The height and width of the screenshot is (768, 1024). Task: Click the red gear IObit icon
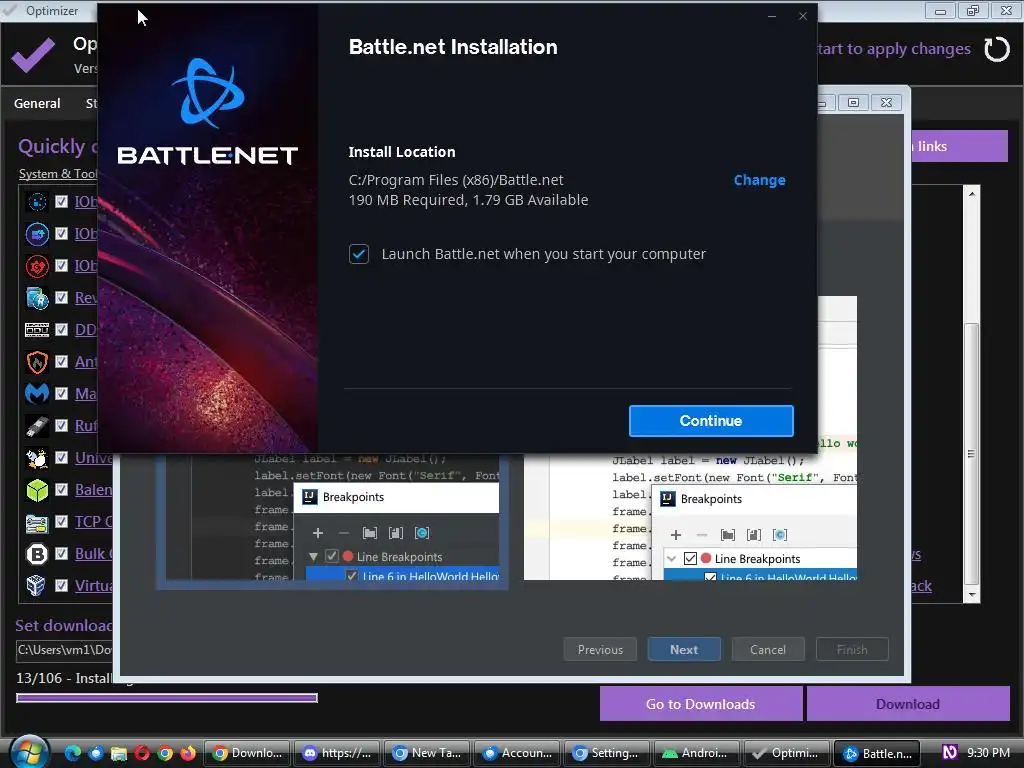point(37,266)
